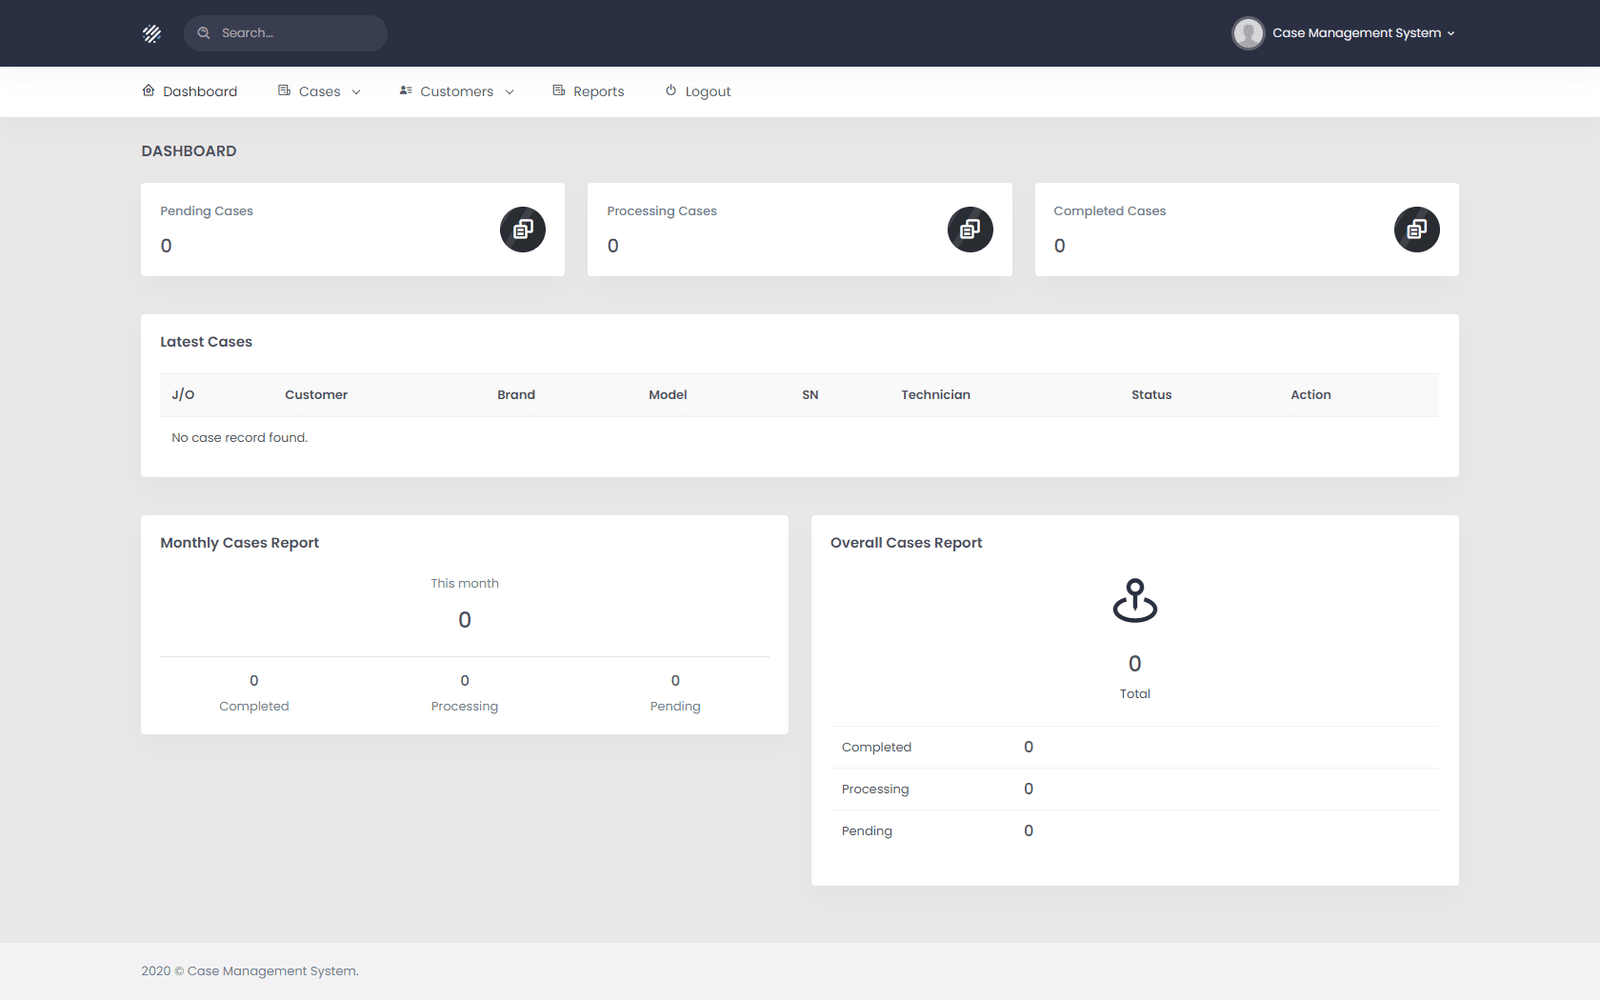Image resolution: width=1600 pixels, height=1000 pixels.
Task: Open the Reports menu item
Action: click(x=598, y=92)
